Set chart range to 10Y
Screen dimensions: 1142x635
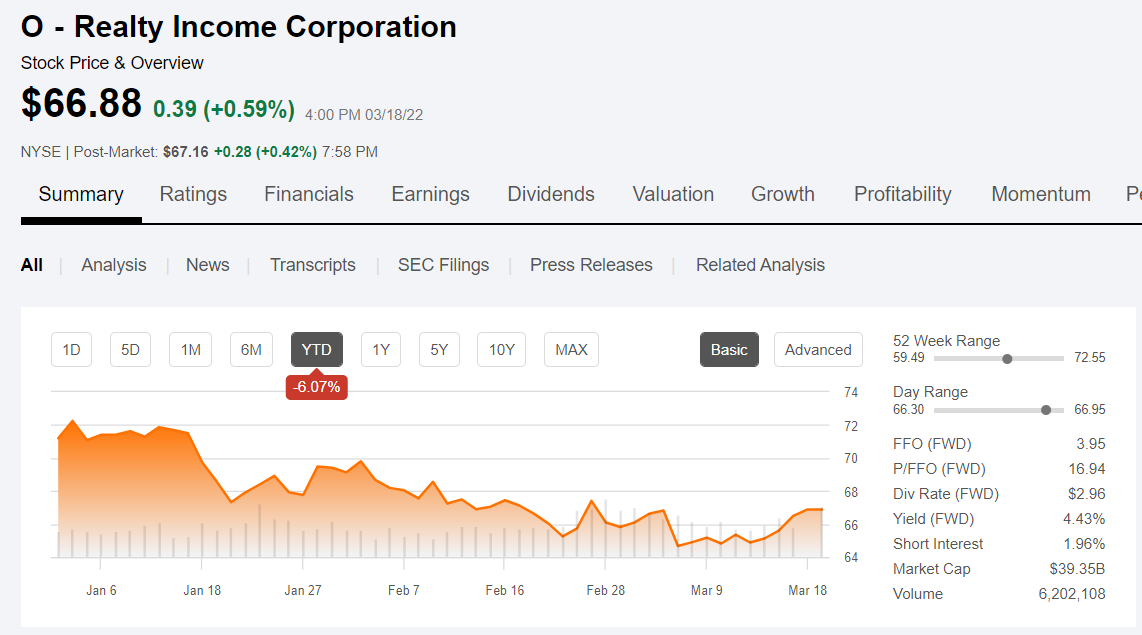click(x=502, y=350)
